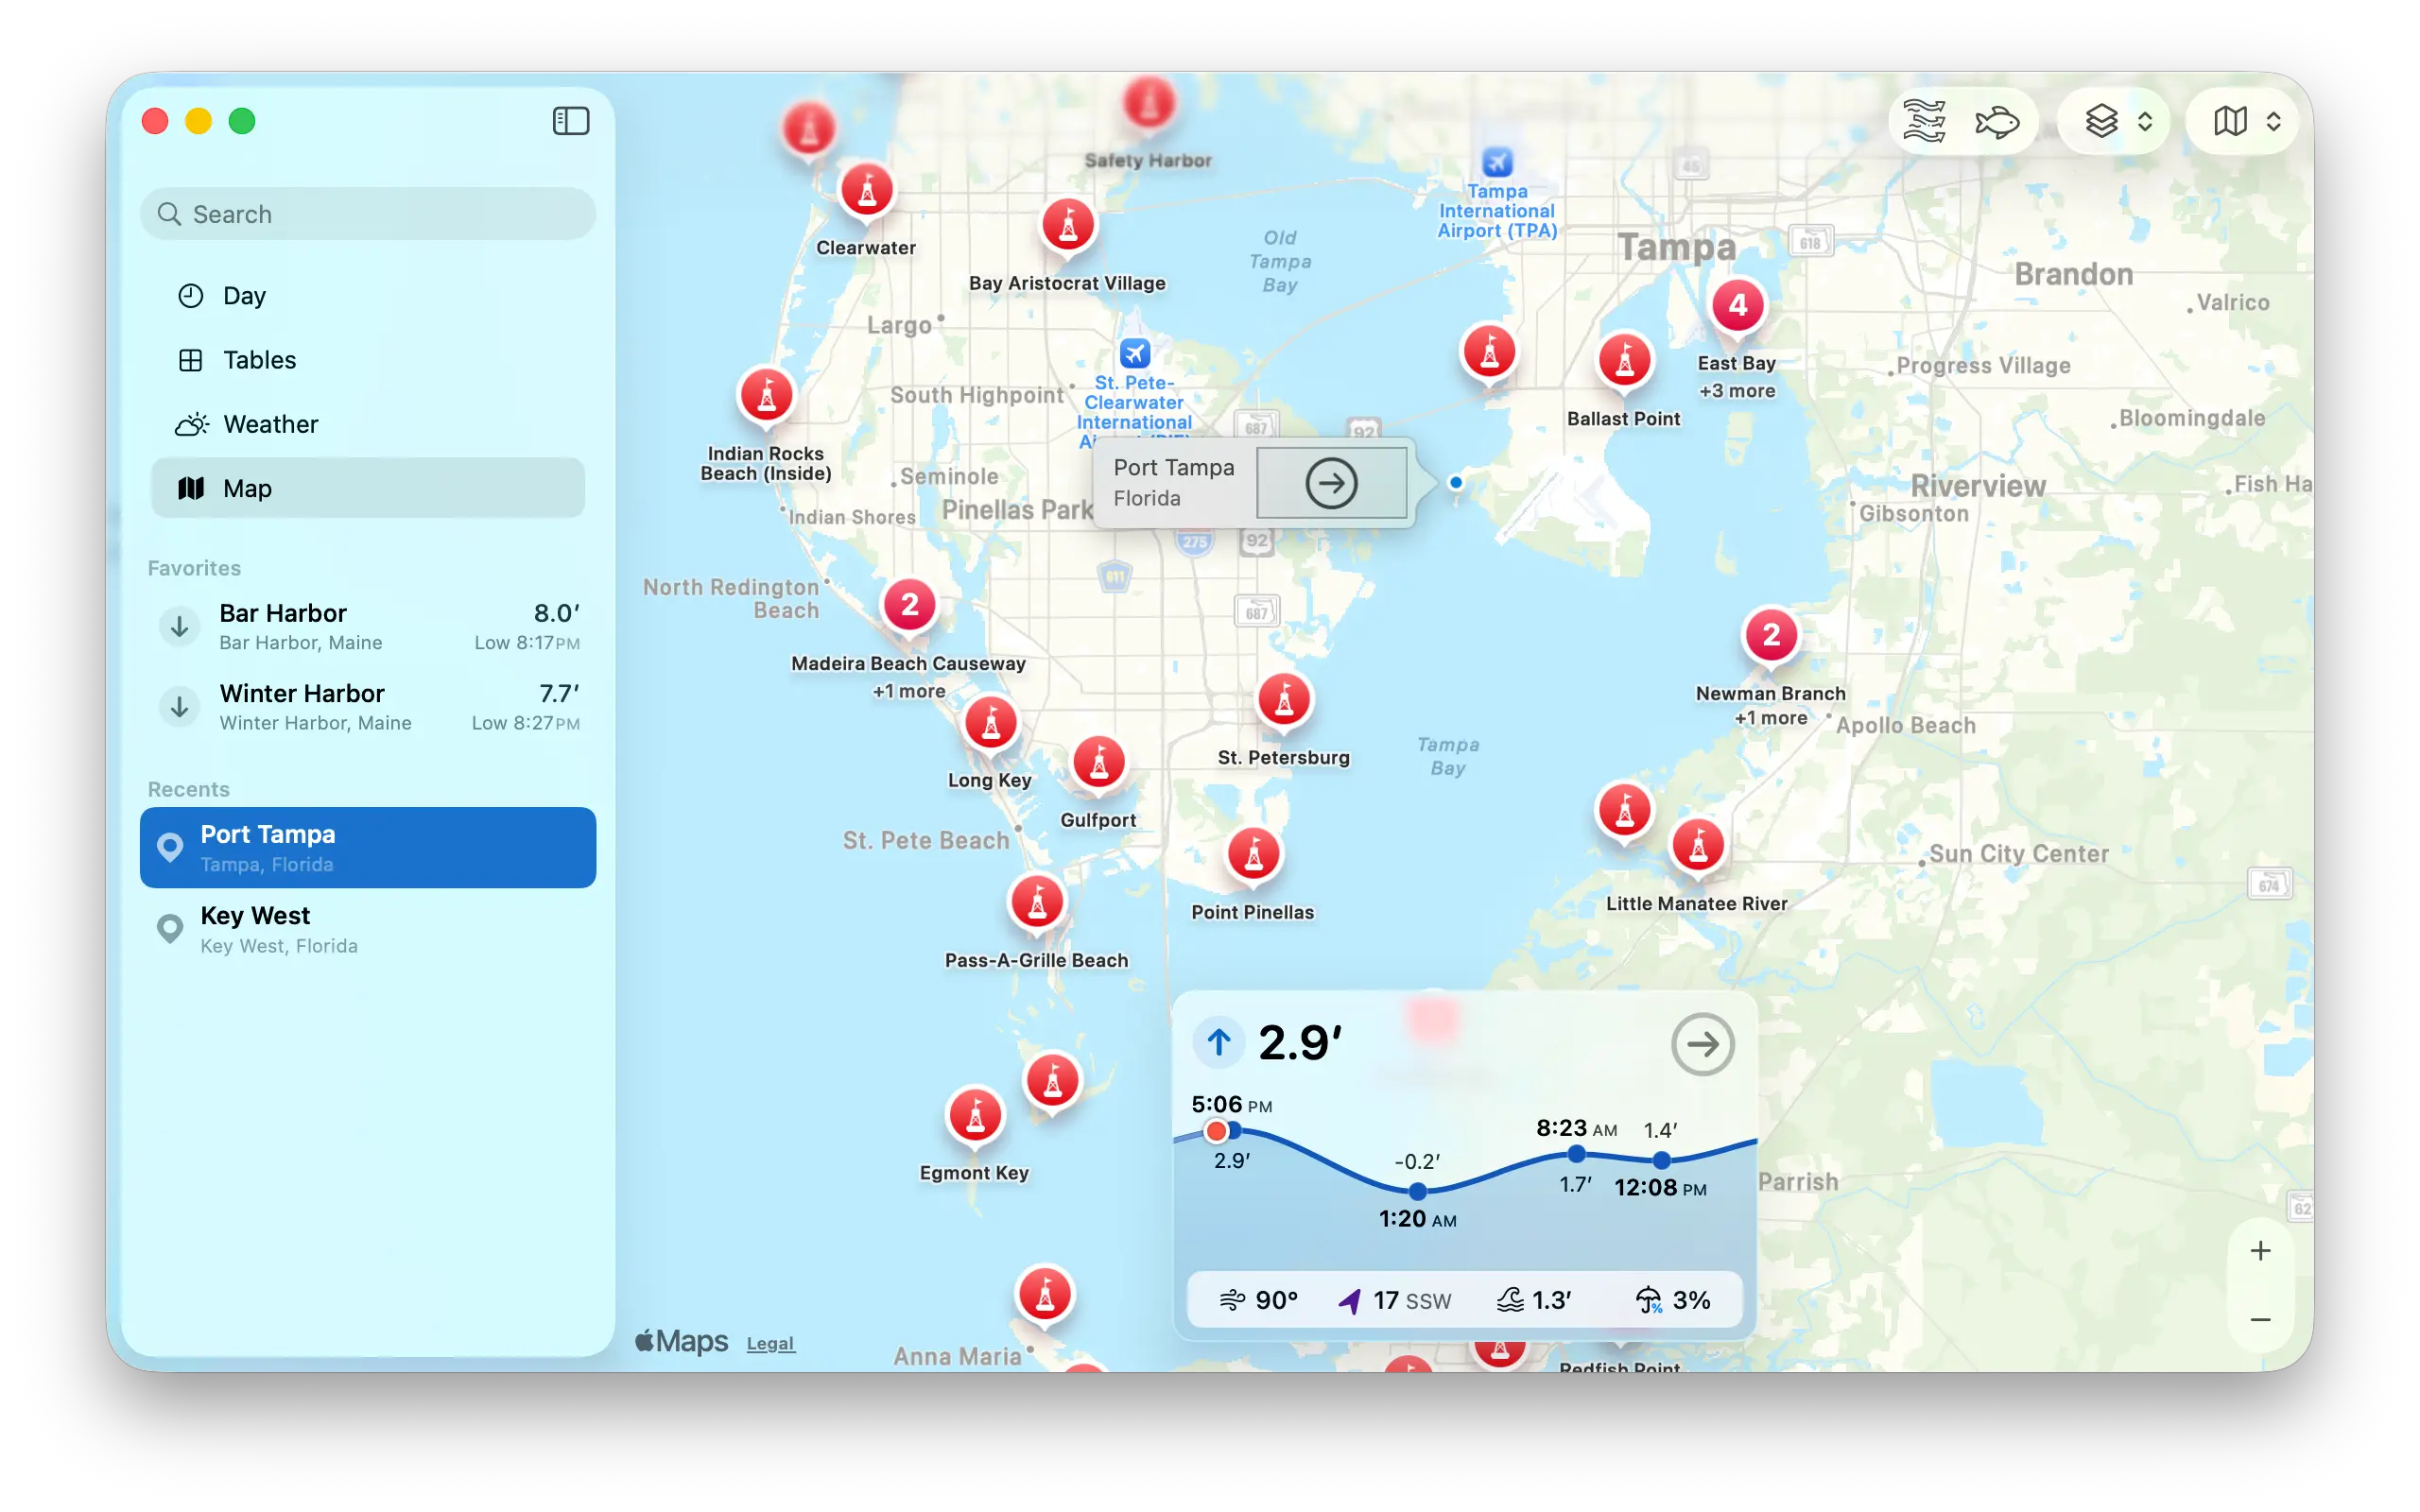This screenshot has width=2420, height=1512.
Task: Click the red current-time tide marker
Action: [x=1216, y=1131]
